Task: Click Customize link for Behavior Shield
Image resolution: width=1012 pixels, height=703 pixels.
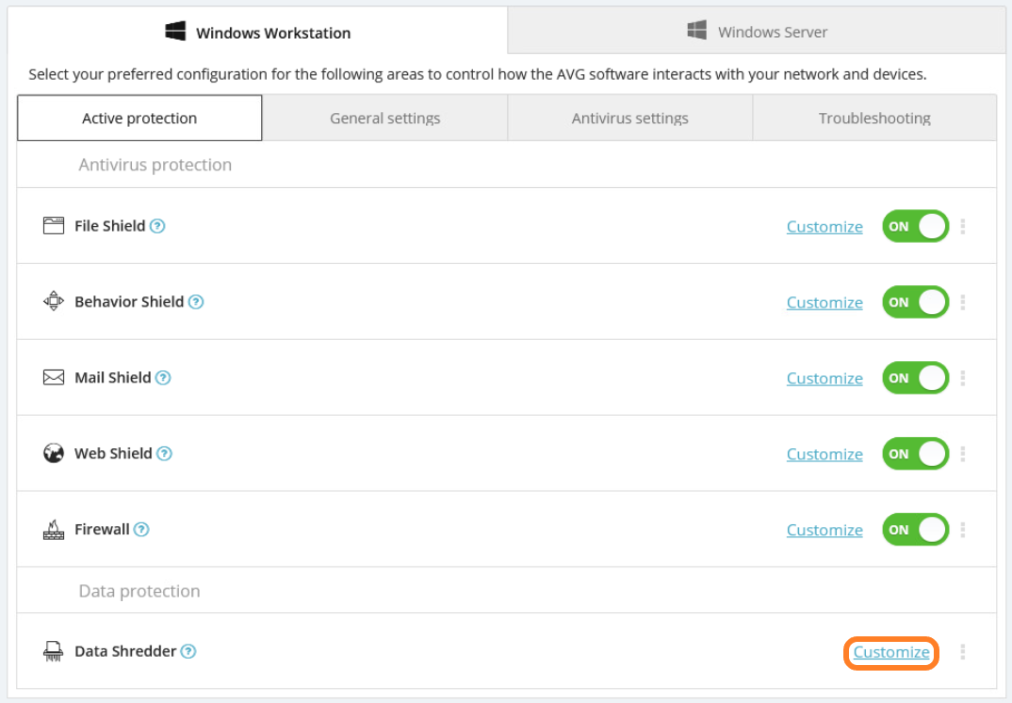Action: tap(824, 302)
